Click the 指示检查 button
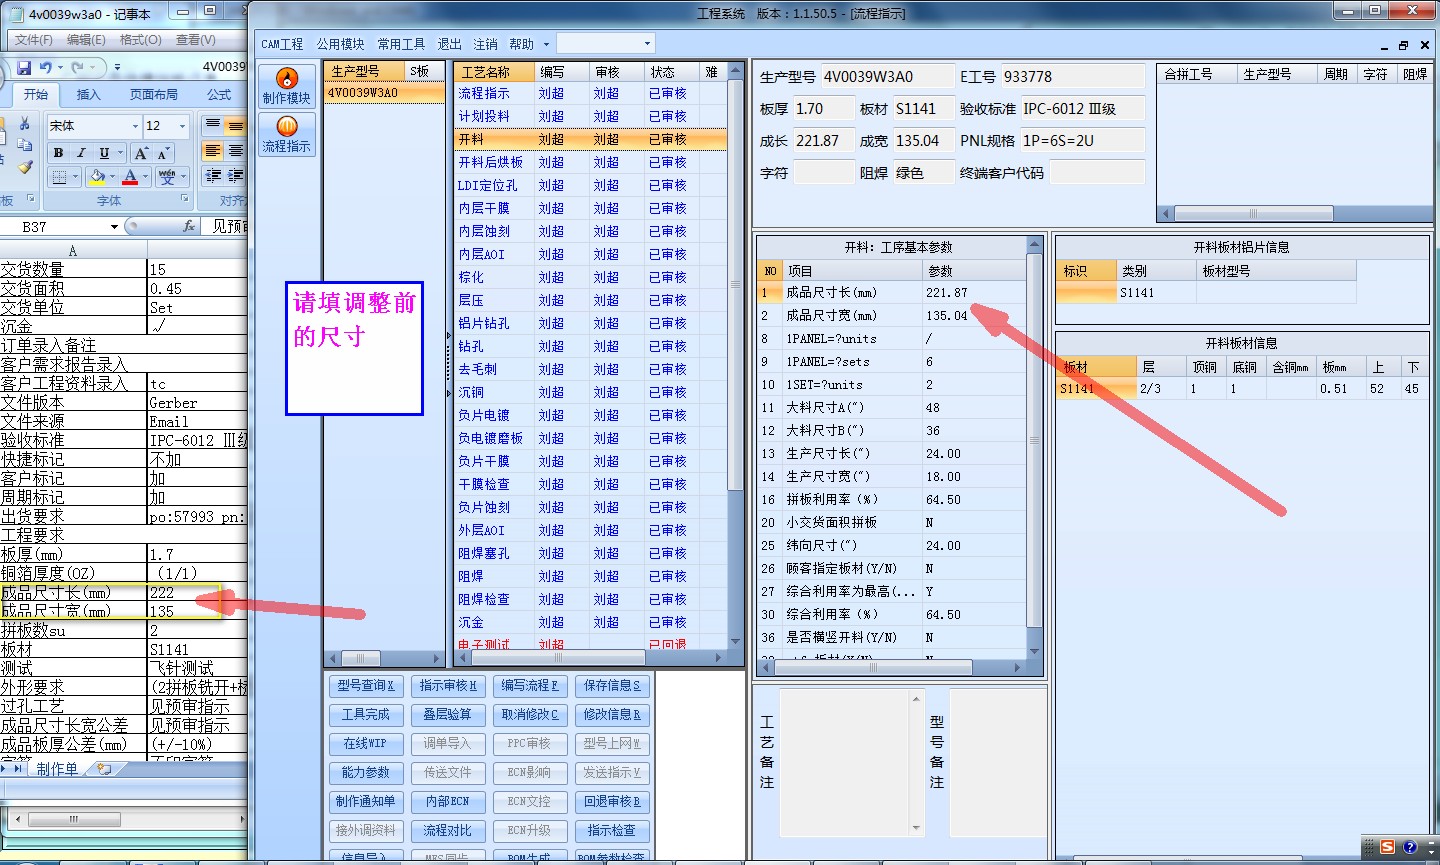This screenshot has height=865, width=1440. click(x=612, y=831)
